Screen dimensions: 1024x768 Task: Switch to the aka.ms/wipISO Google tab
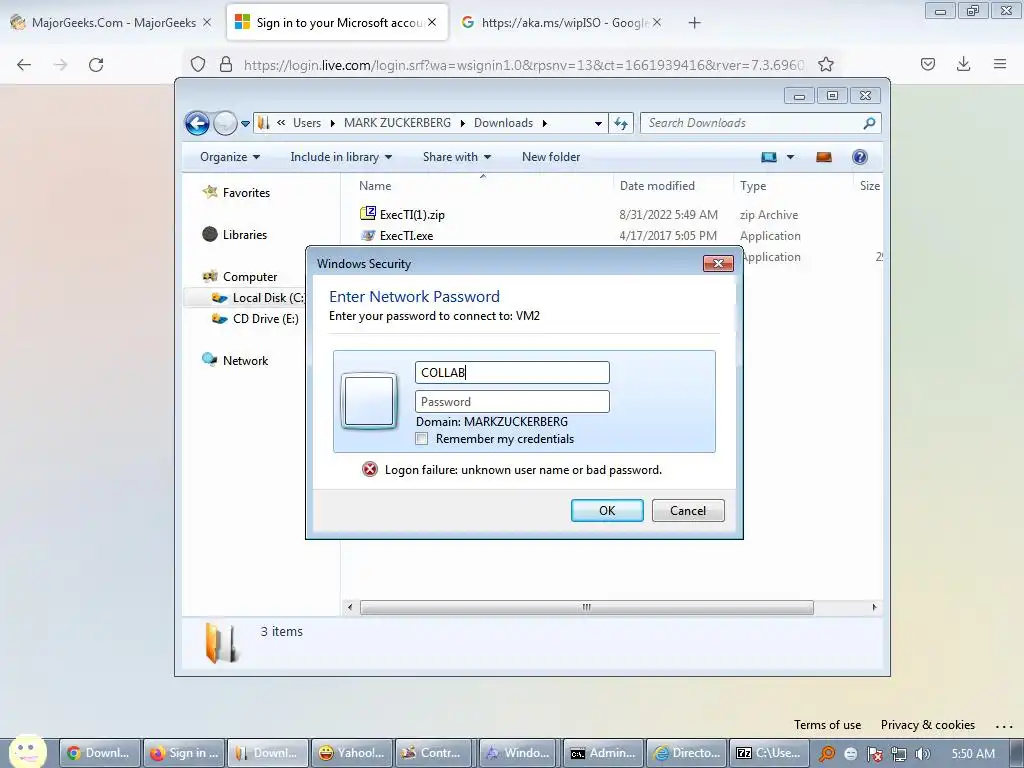(x=563, y=23)
